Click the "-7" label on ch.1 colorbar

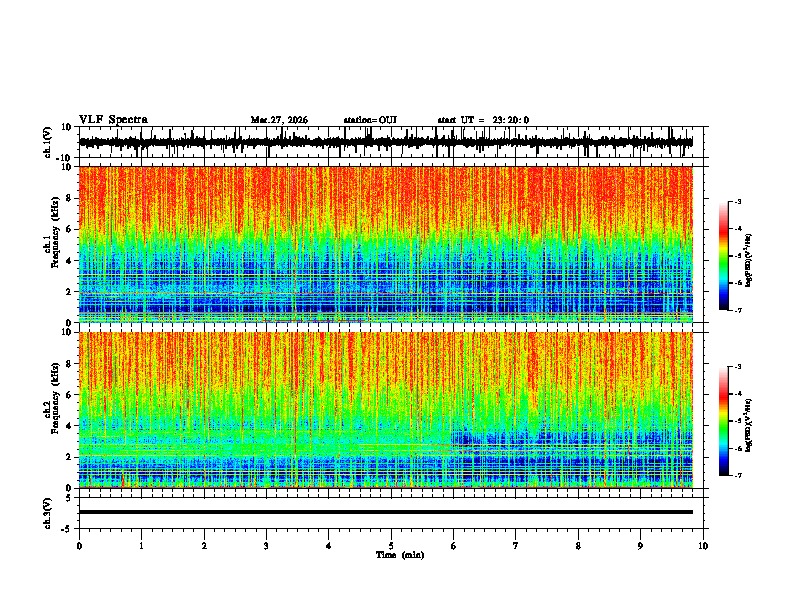click(x=738, y=310)
